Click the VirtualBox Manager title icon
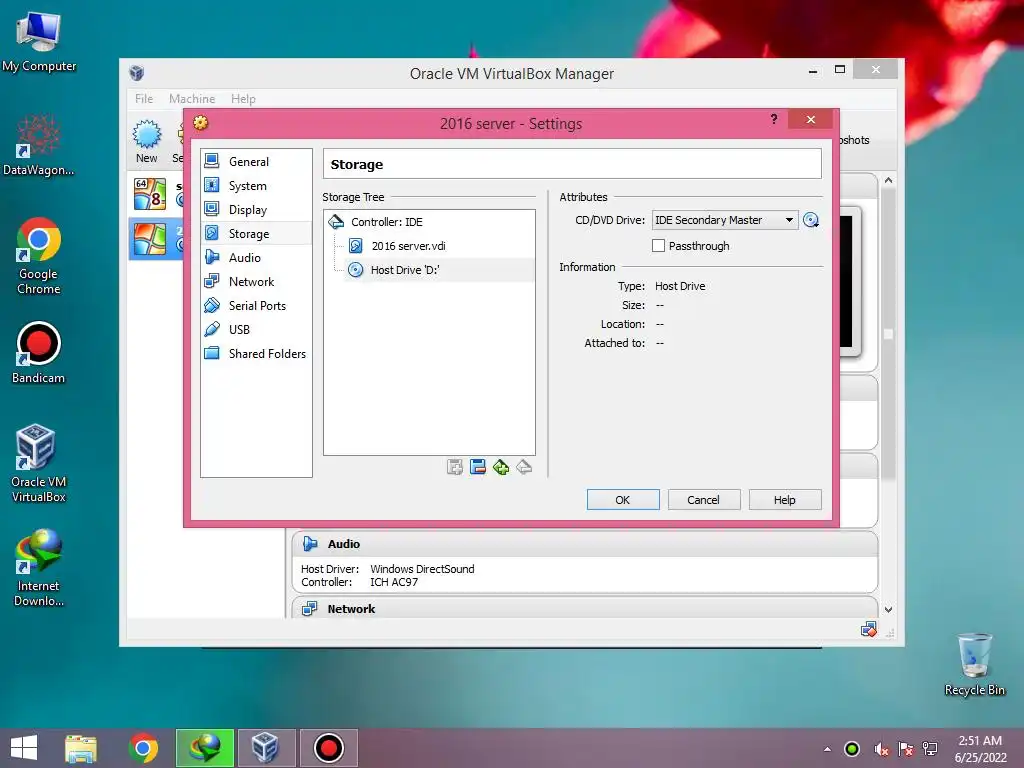This screenshot has width=1024, height=768. [136, 72]
